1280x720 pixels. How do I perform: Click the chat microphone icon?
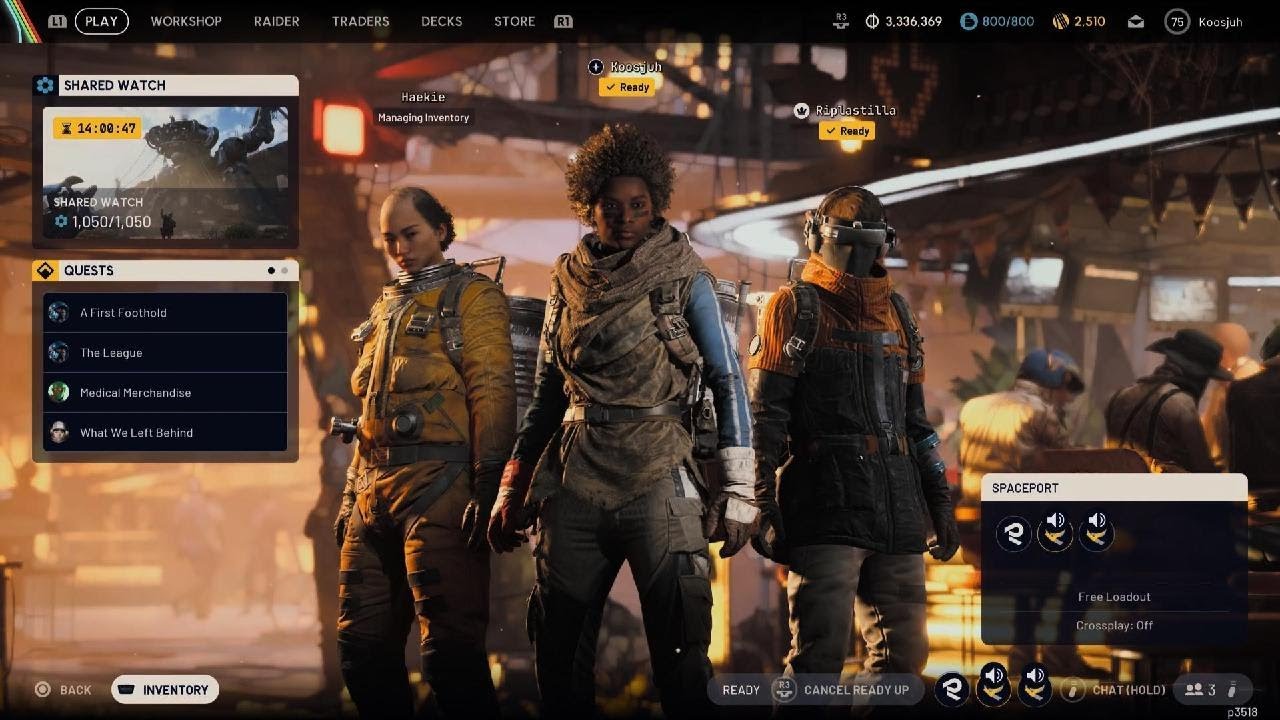(1074, 689)
